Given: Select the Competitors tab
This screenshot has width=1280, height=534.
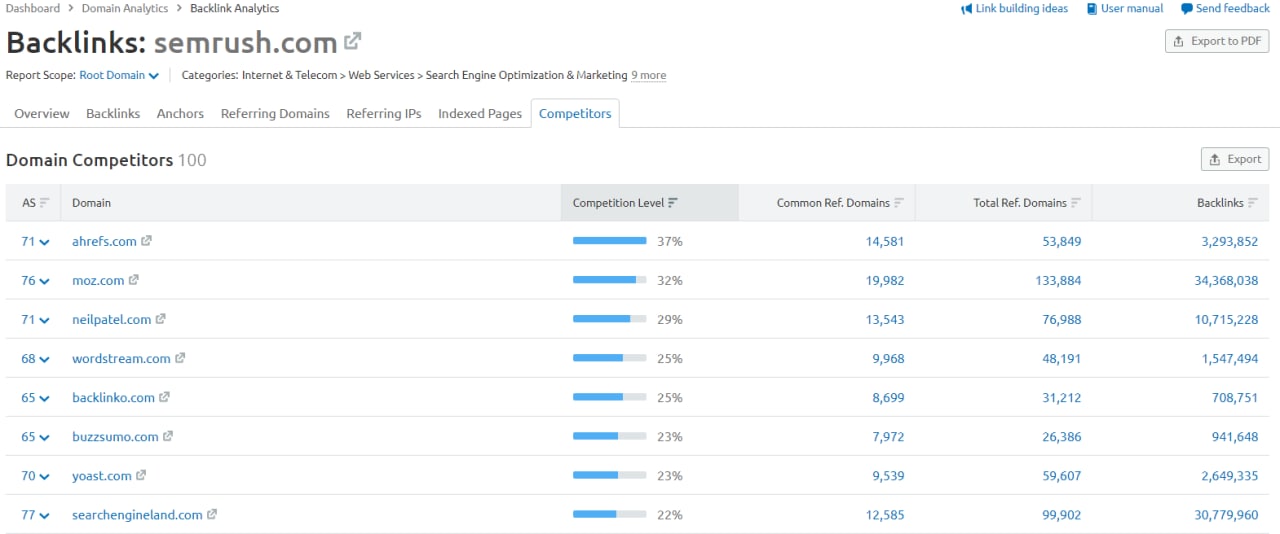Looking at the screenshot, I should (575, 114).
